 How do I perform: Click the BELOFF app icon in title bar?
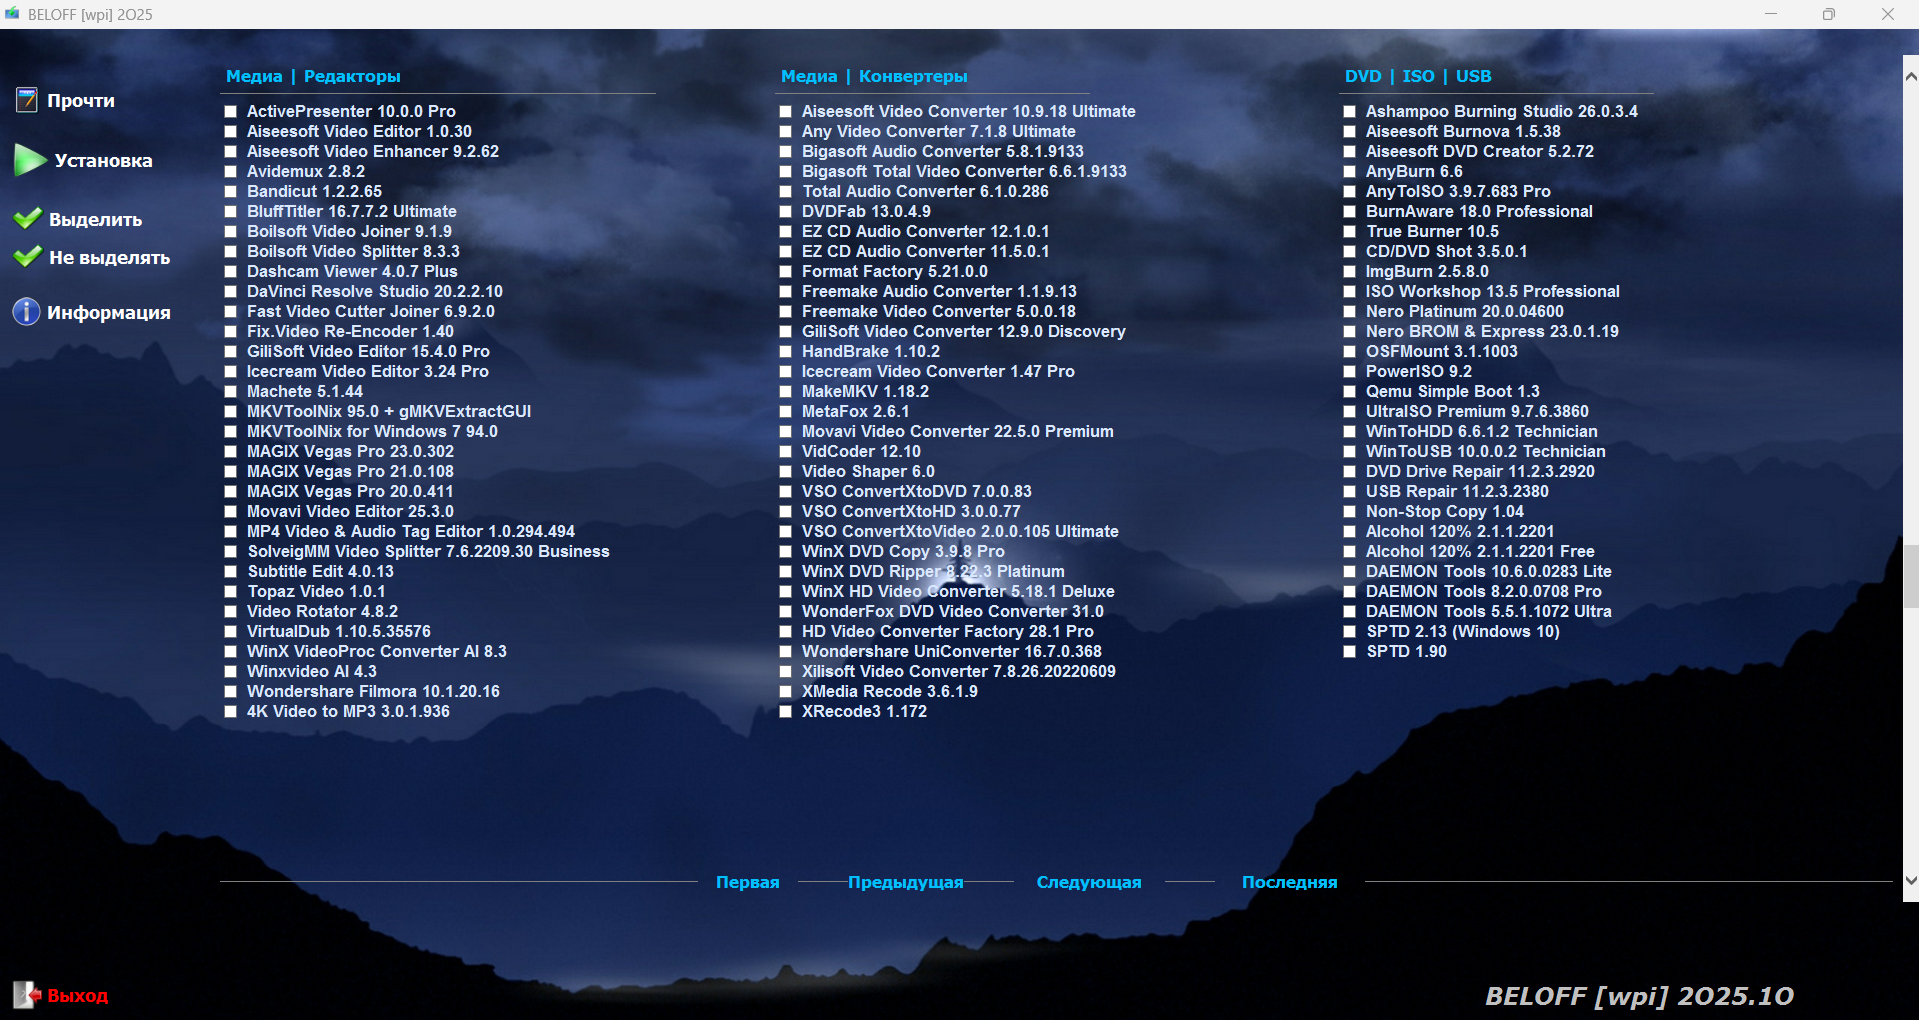coord(12,14)
